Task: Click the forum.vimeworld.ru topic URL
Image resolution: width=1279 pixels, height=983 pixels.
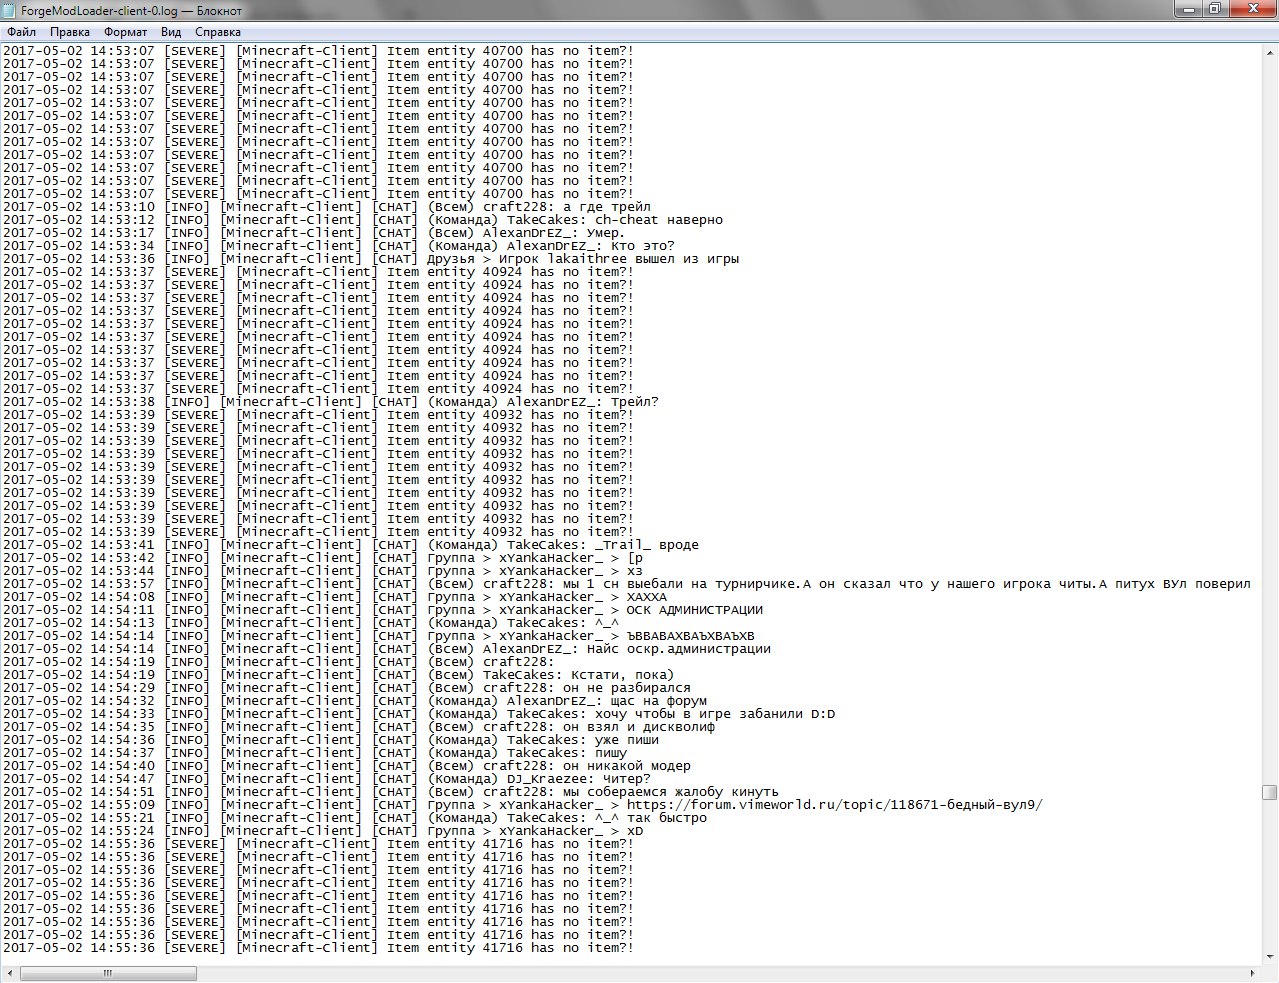Action: [835, 805]
